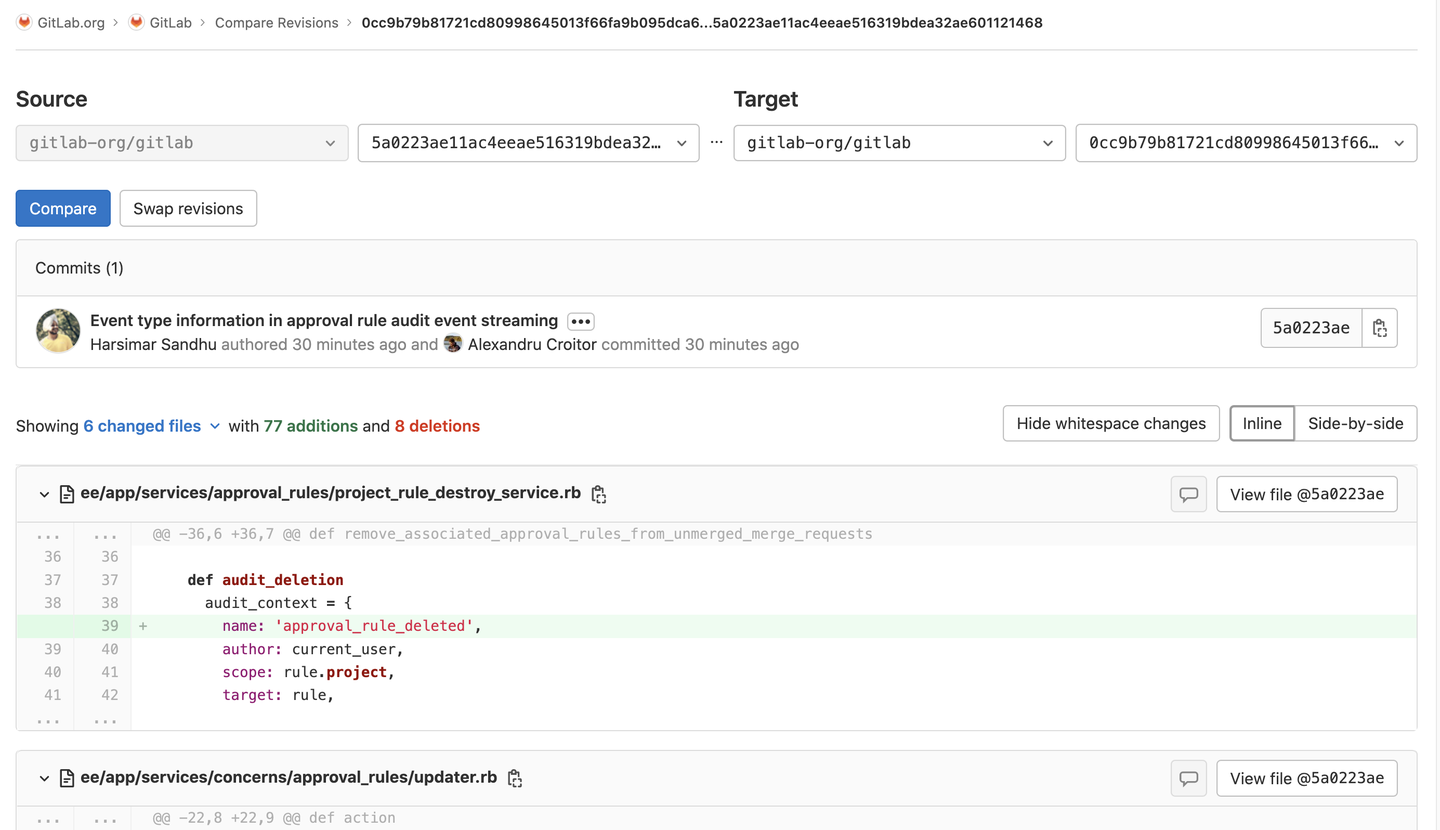
Task: Open comment panel on project_rule_destroy_service.rb diff
Action: pyautogui.click(x=1188, y=494)
